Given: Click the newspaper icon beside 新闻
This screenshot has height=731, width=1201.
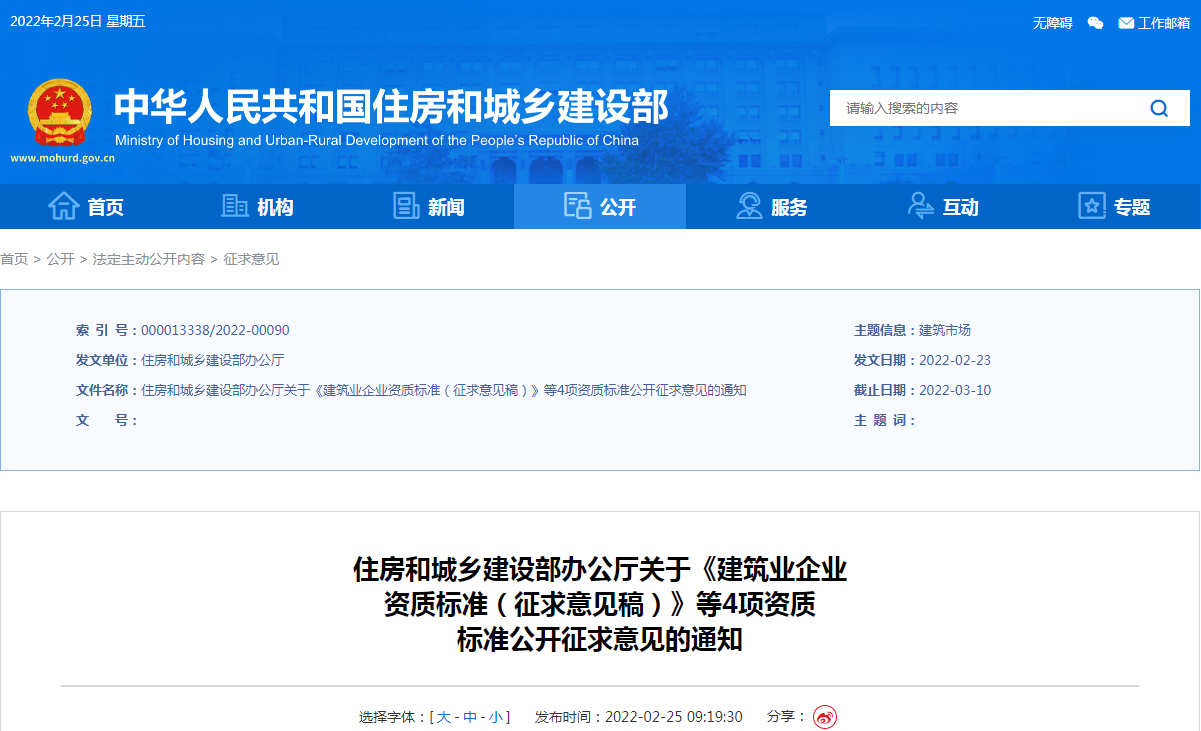Looking at the screenshot, I should click(406, 206).
